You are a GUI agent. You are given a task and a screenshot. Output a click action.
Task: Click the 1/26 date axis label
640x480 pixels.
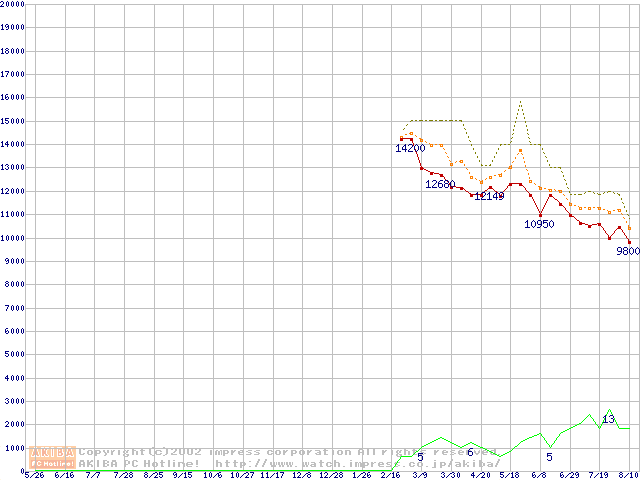(x=361, y=475)
